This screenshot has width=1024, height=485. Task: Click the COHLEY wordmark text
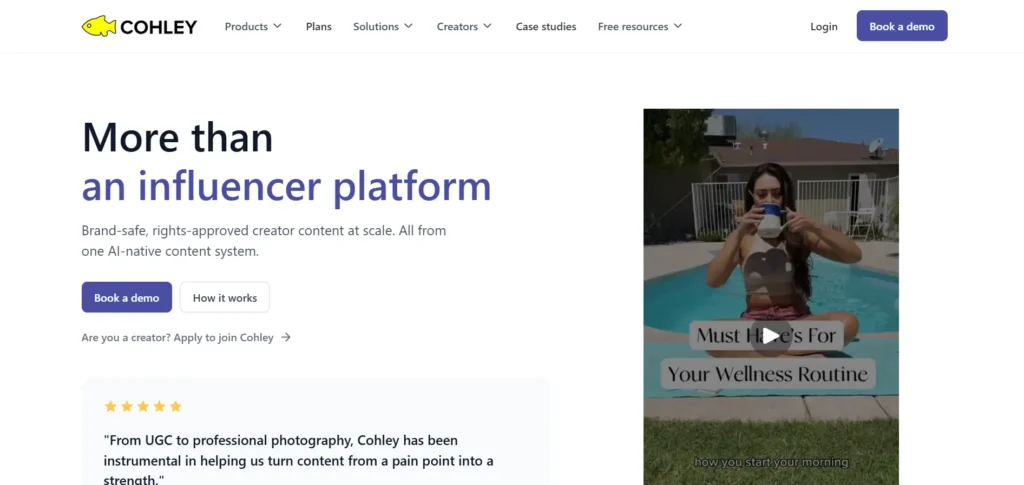(158, 27)
